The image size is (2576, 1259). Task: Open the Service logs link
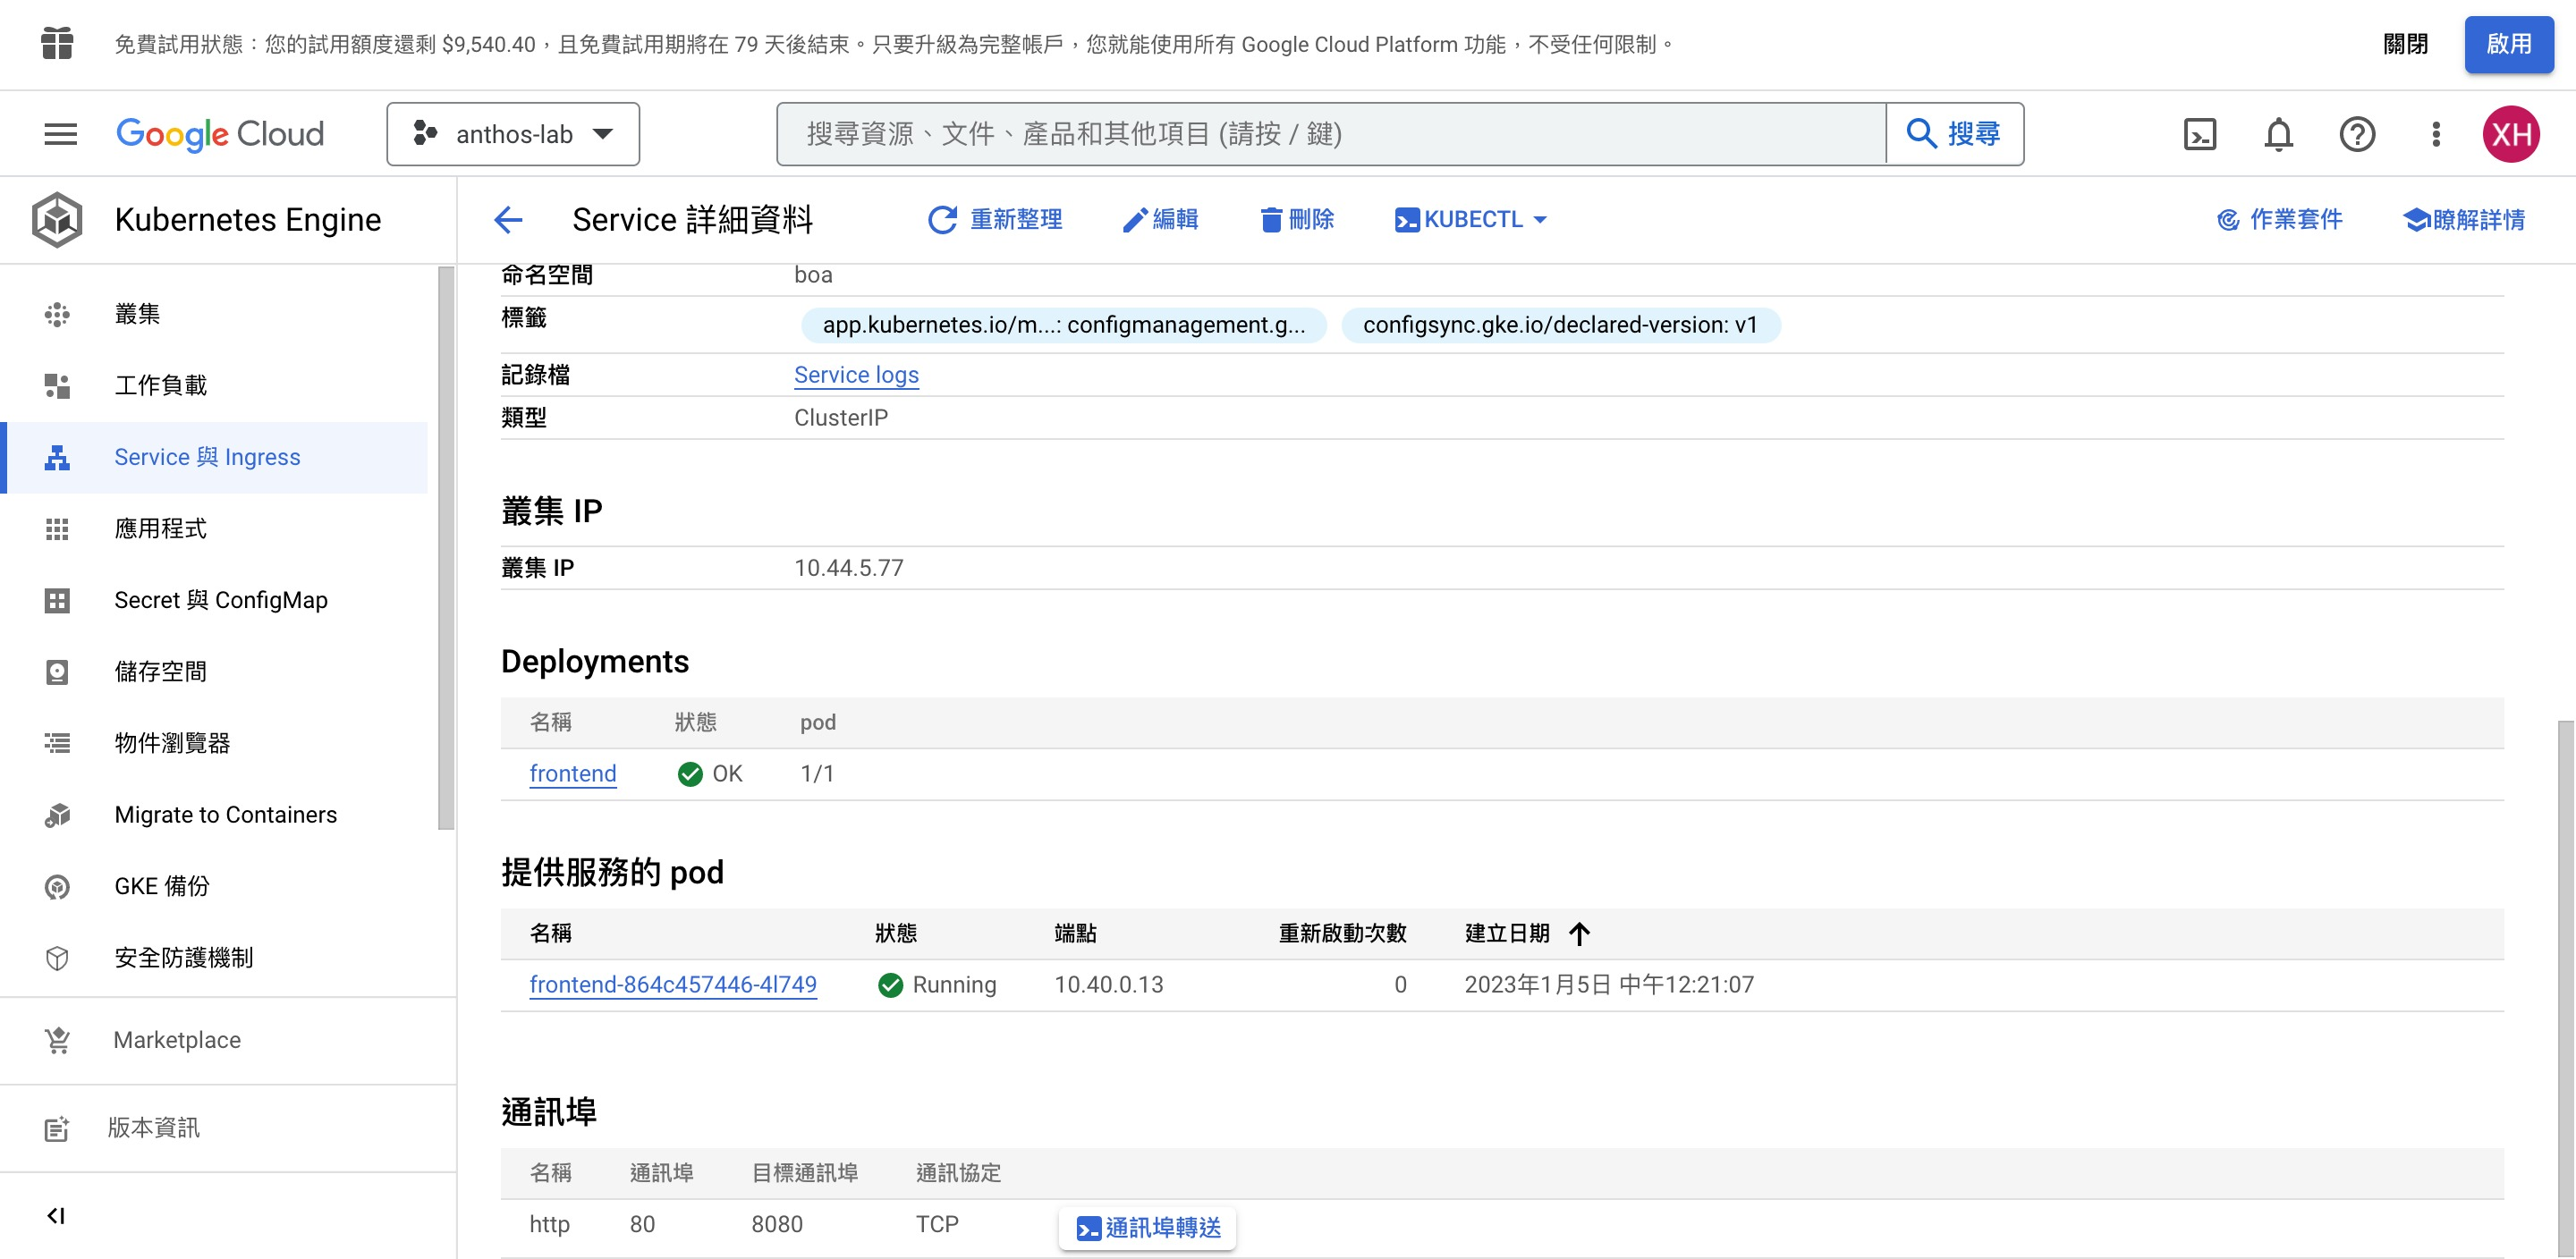tap(856, 375)
